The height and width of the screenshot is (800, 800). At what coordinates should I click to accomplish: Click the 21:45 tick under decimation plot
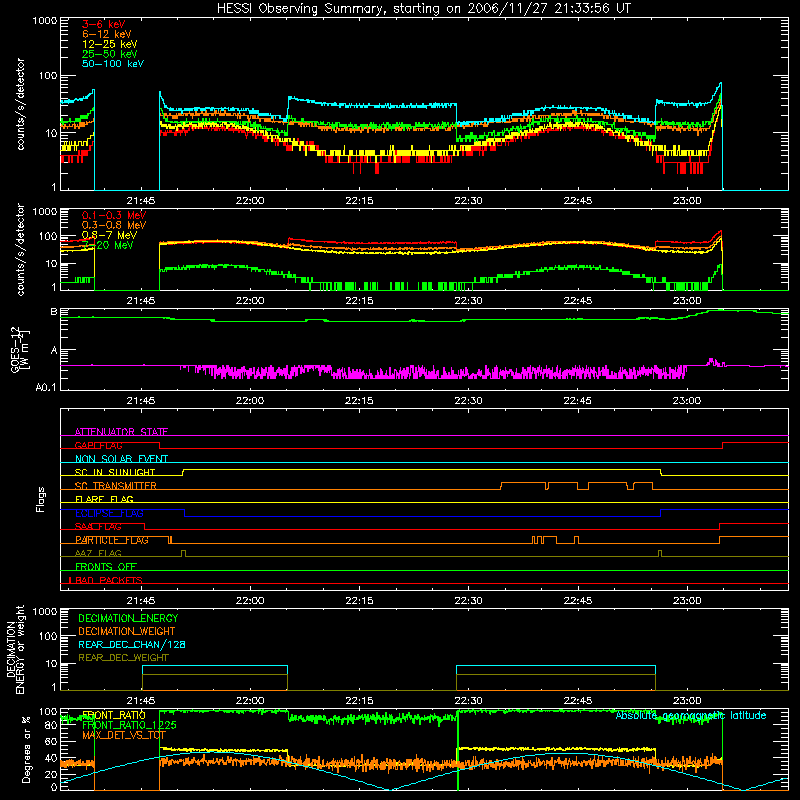tap(141, 701)
